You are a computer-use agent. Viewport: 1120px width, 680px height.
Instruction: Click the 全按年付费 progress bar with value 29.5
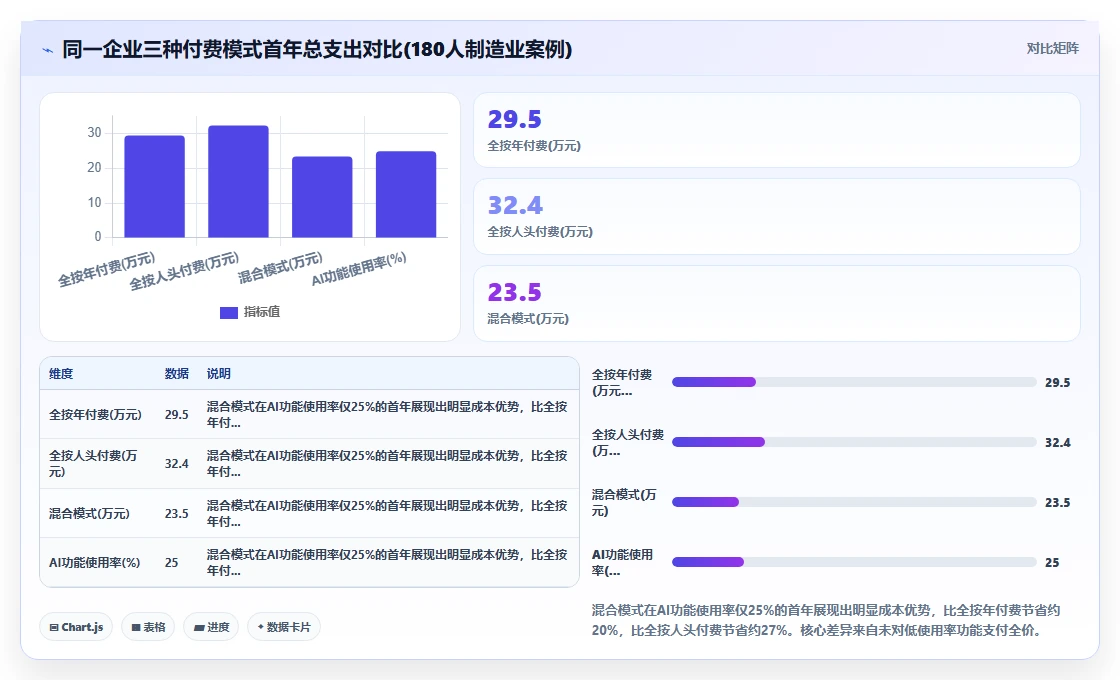tap(854, 382)
